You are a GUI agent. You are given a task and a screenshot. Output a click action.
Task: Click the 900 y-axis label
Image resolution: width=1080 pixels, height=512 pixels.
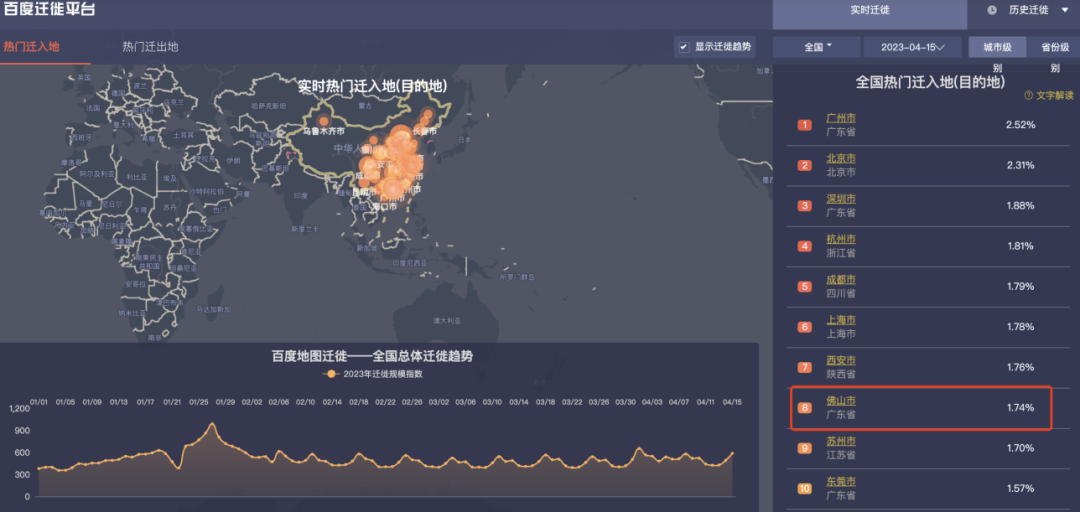[x=24, y=430]
